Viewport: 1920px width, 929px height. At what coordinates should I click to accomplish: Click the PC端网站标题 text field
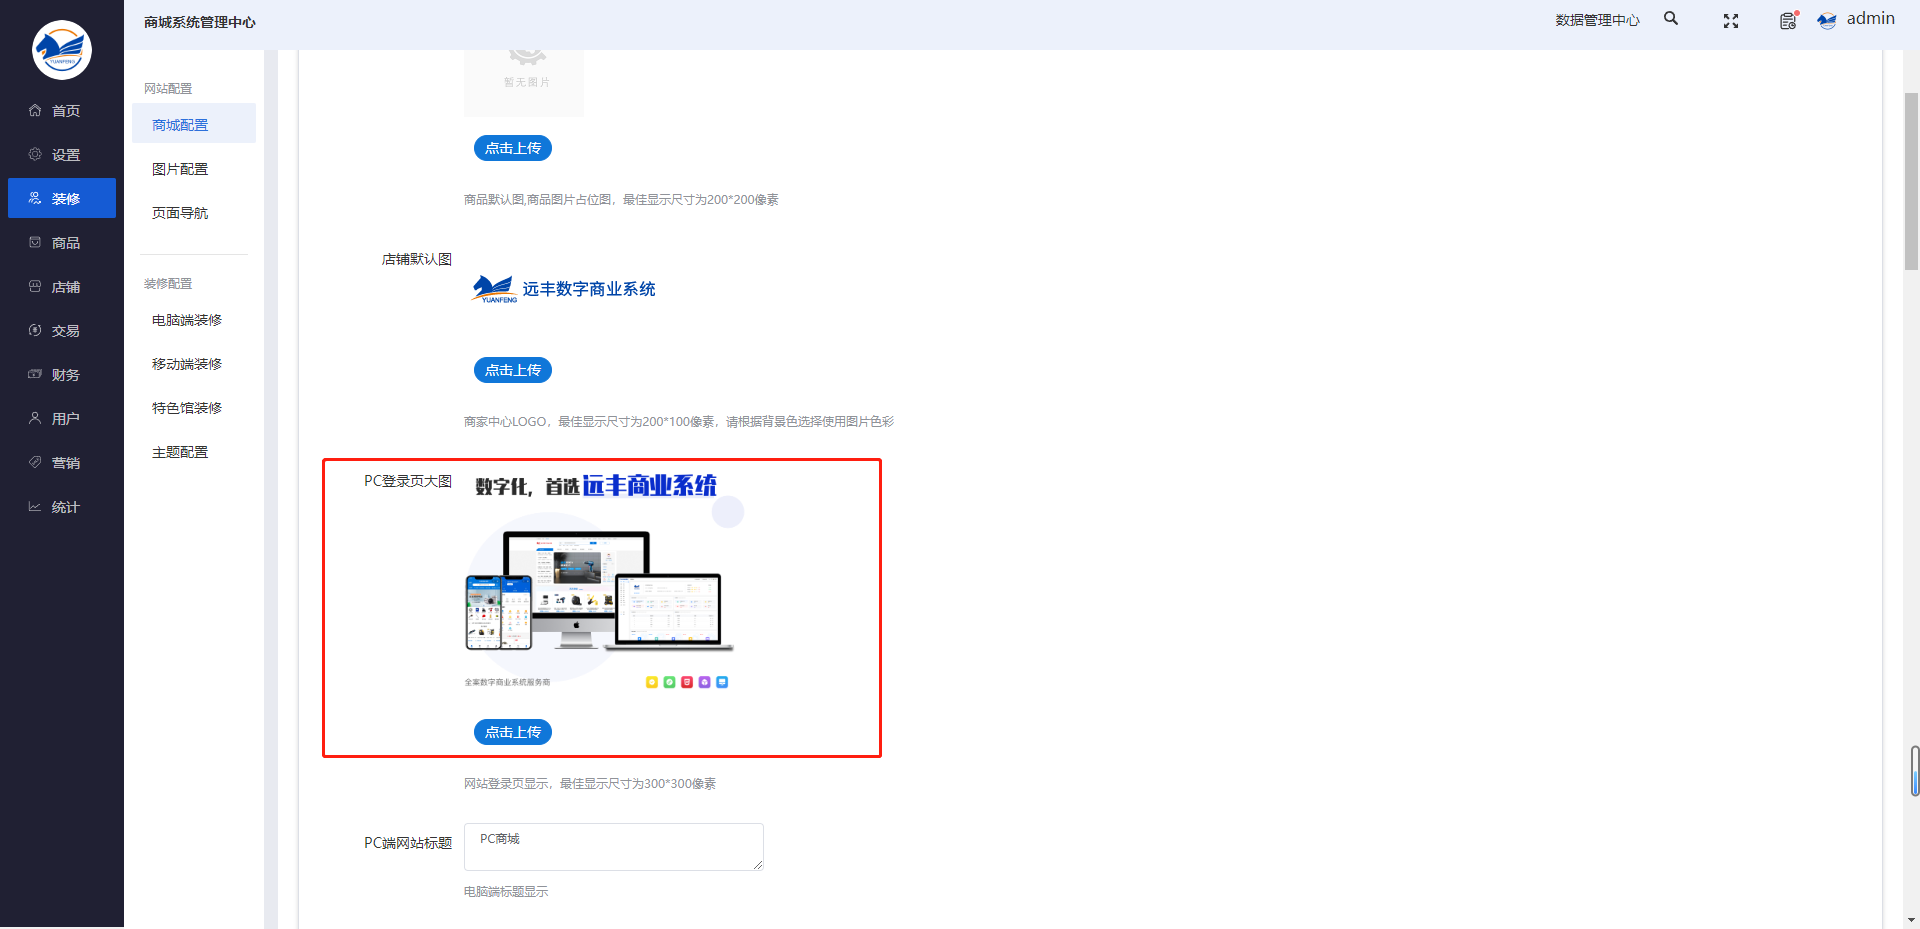pos(614,847)
